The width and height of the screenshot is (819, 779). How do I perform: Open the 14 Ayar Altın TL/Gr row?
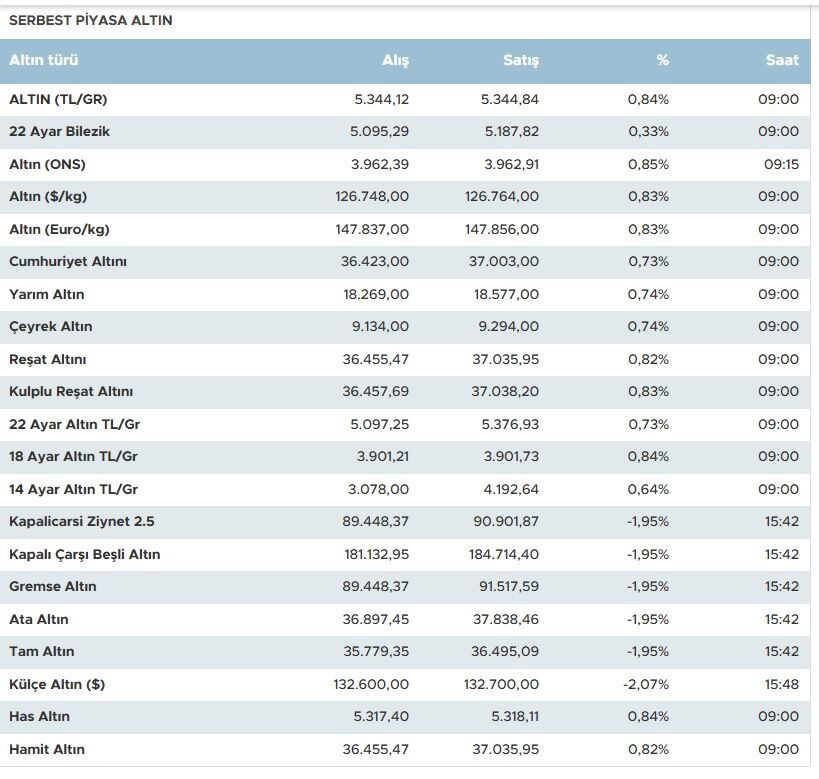(405, 490)
